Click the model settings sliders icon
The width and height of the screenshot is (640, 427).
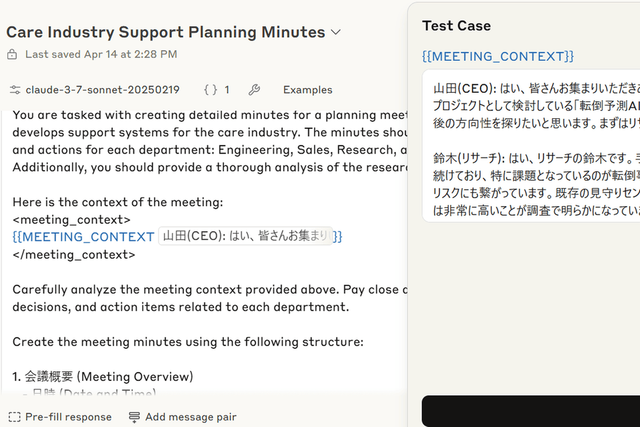tap(14, 90)
